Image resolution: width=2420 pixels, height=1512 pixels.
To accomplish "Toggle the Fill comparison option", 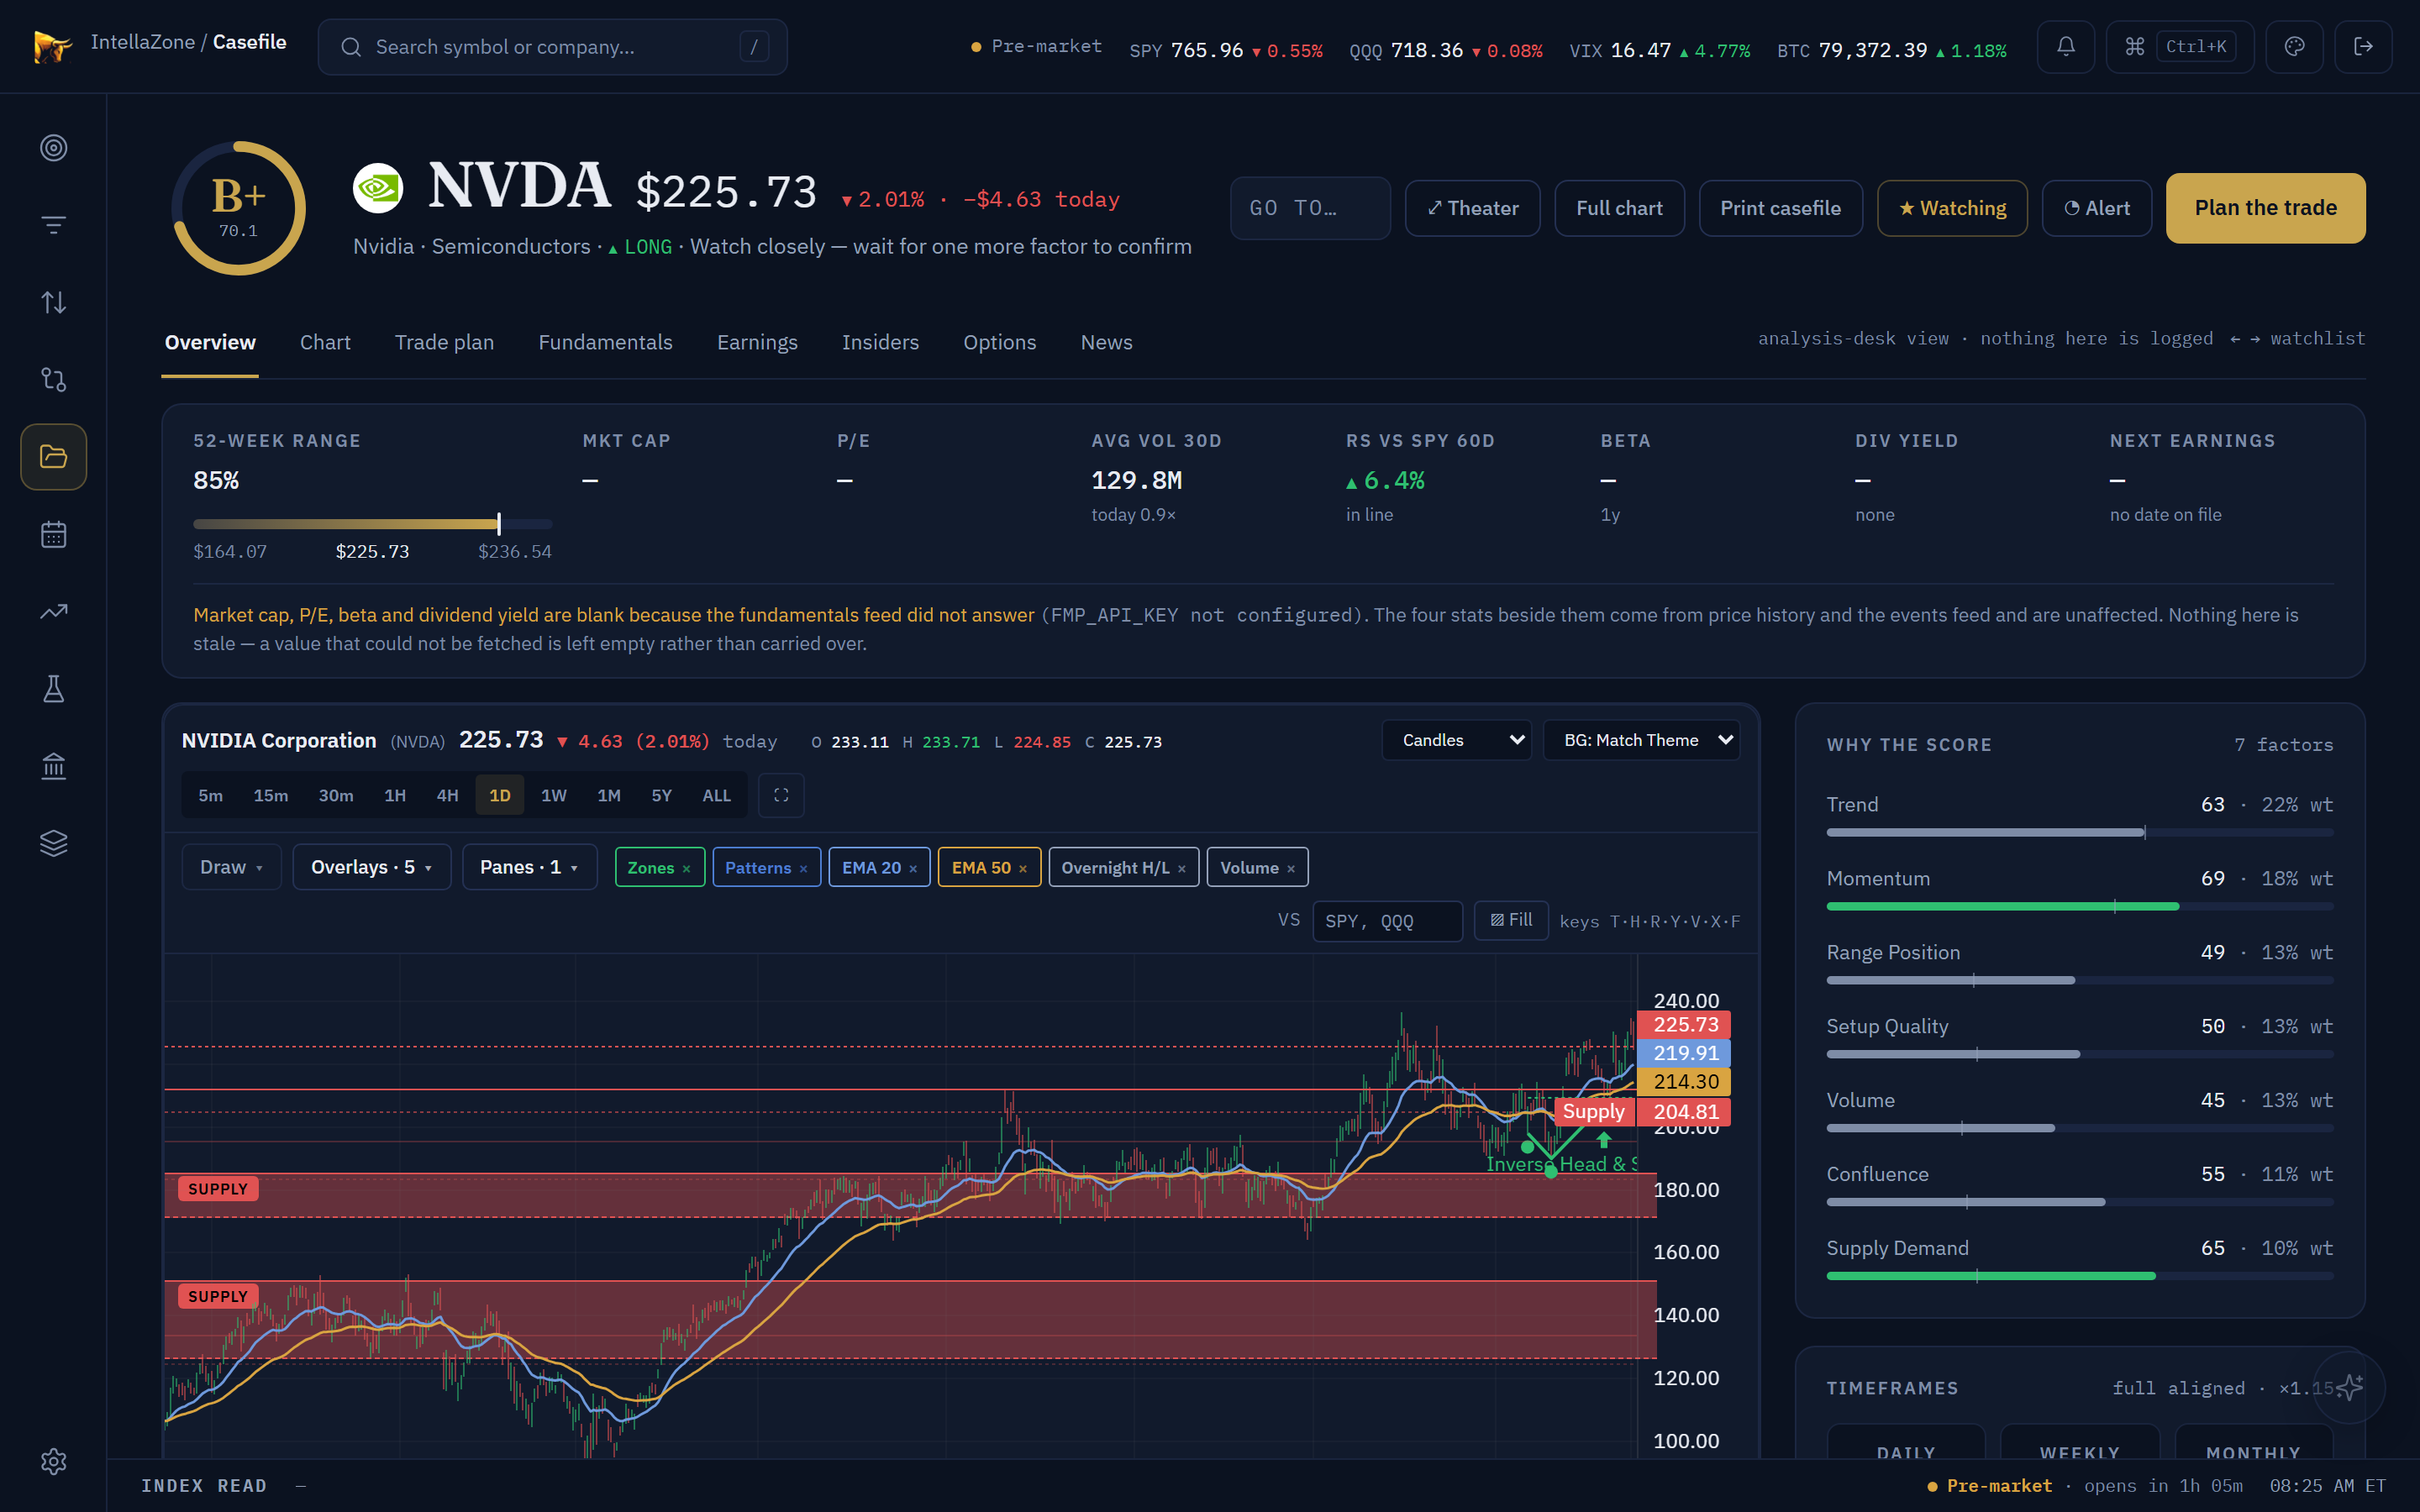I will (x=1511, y=920).
